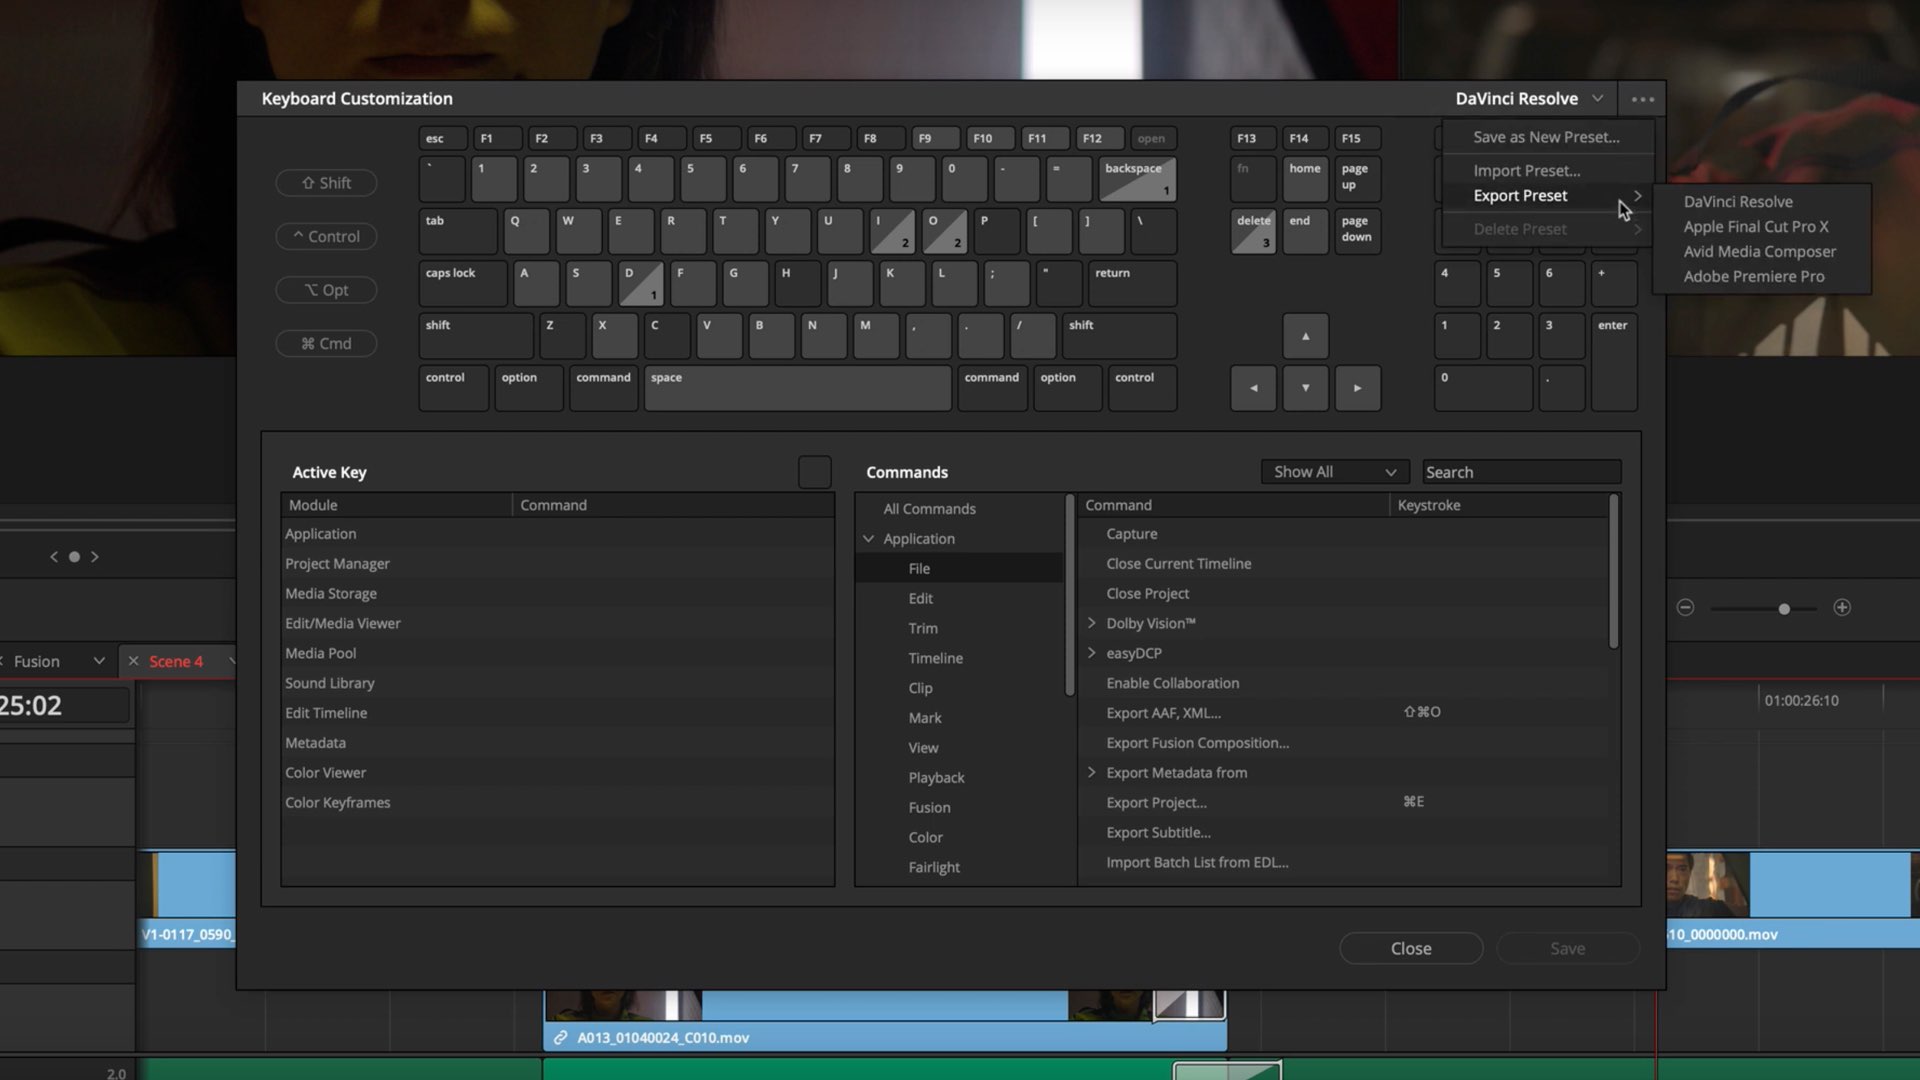The height and width of the screenshot is (1080, 1920).
Task: Go to previous page arrow in background panel
Action: (54, 557)
